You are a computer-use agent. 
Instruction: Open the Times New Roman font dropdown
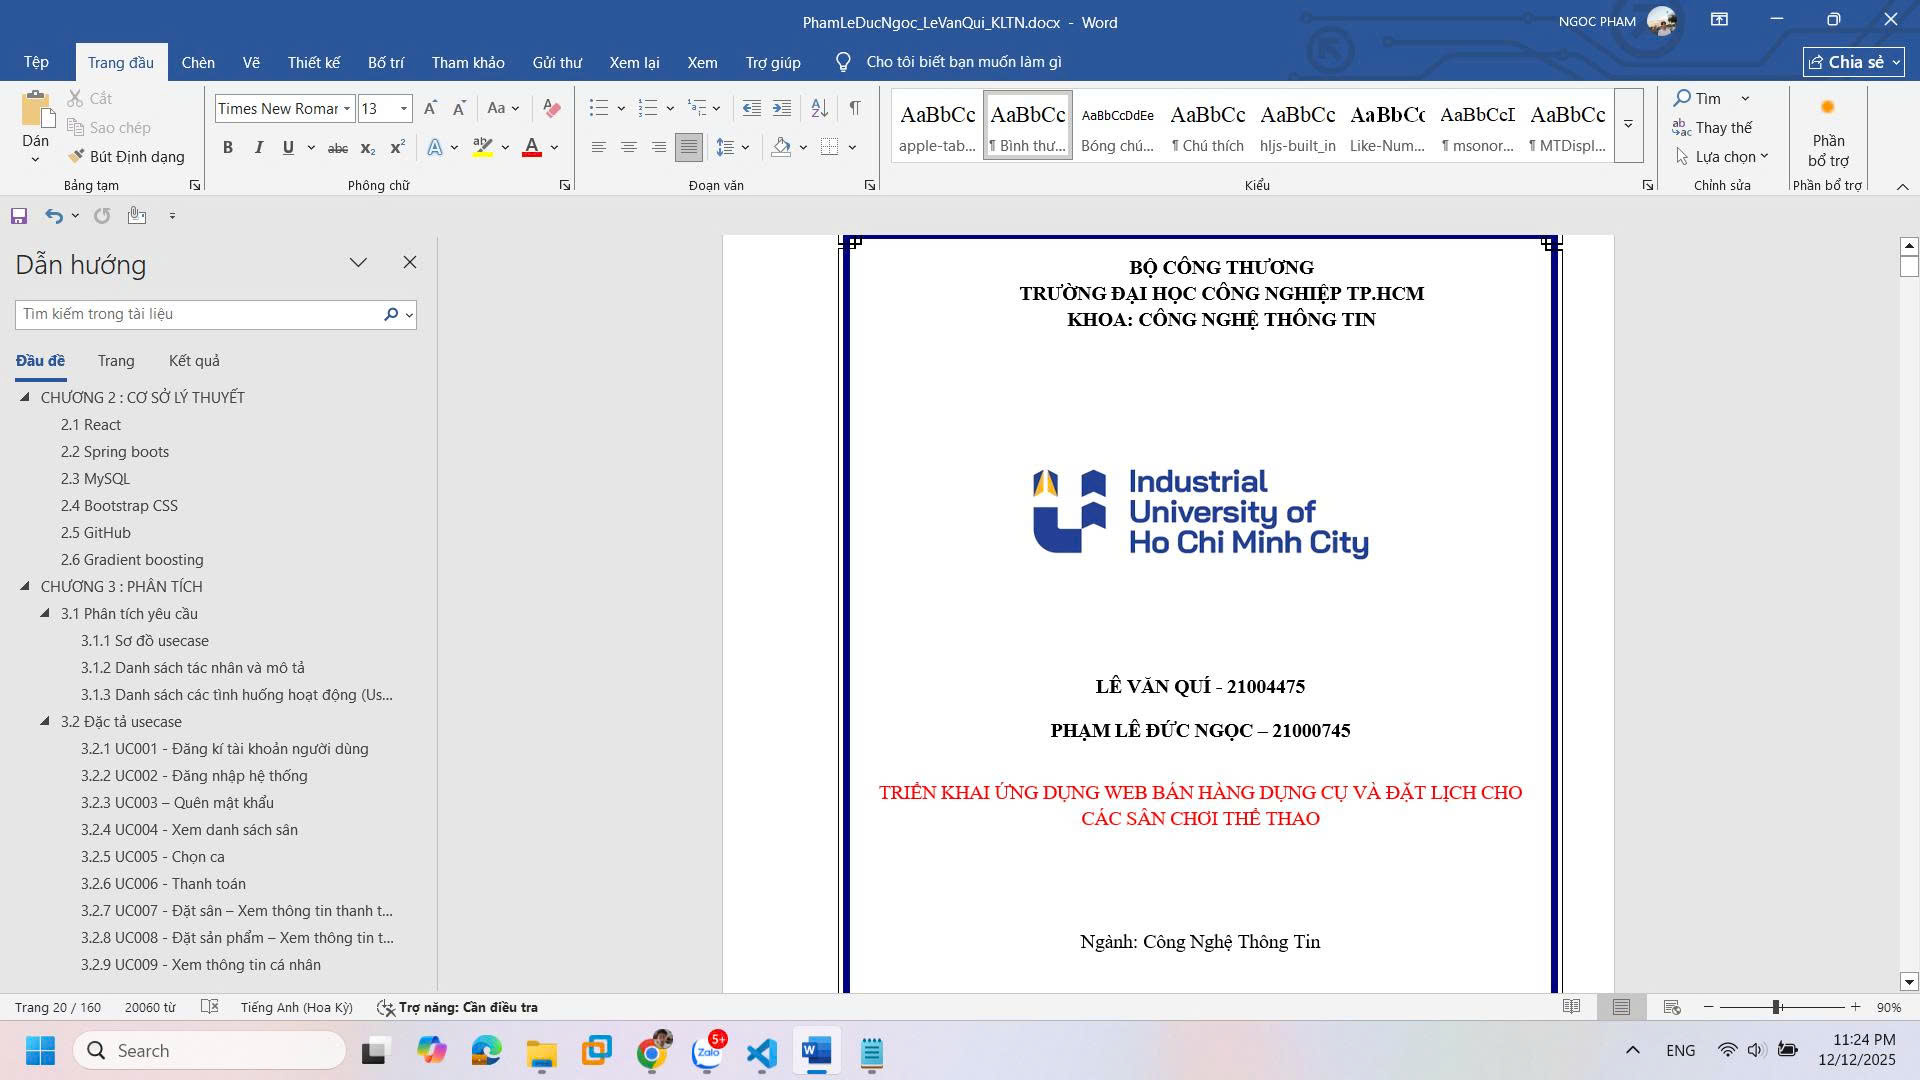click(x=347, y=109)
